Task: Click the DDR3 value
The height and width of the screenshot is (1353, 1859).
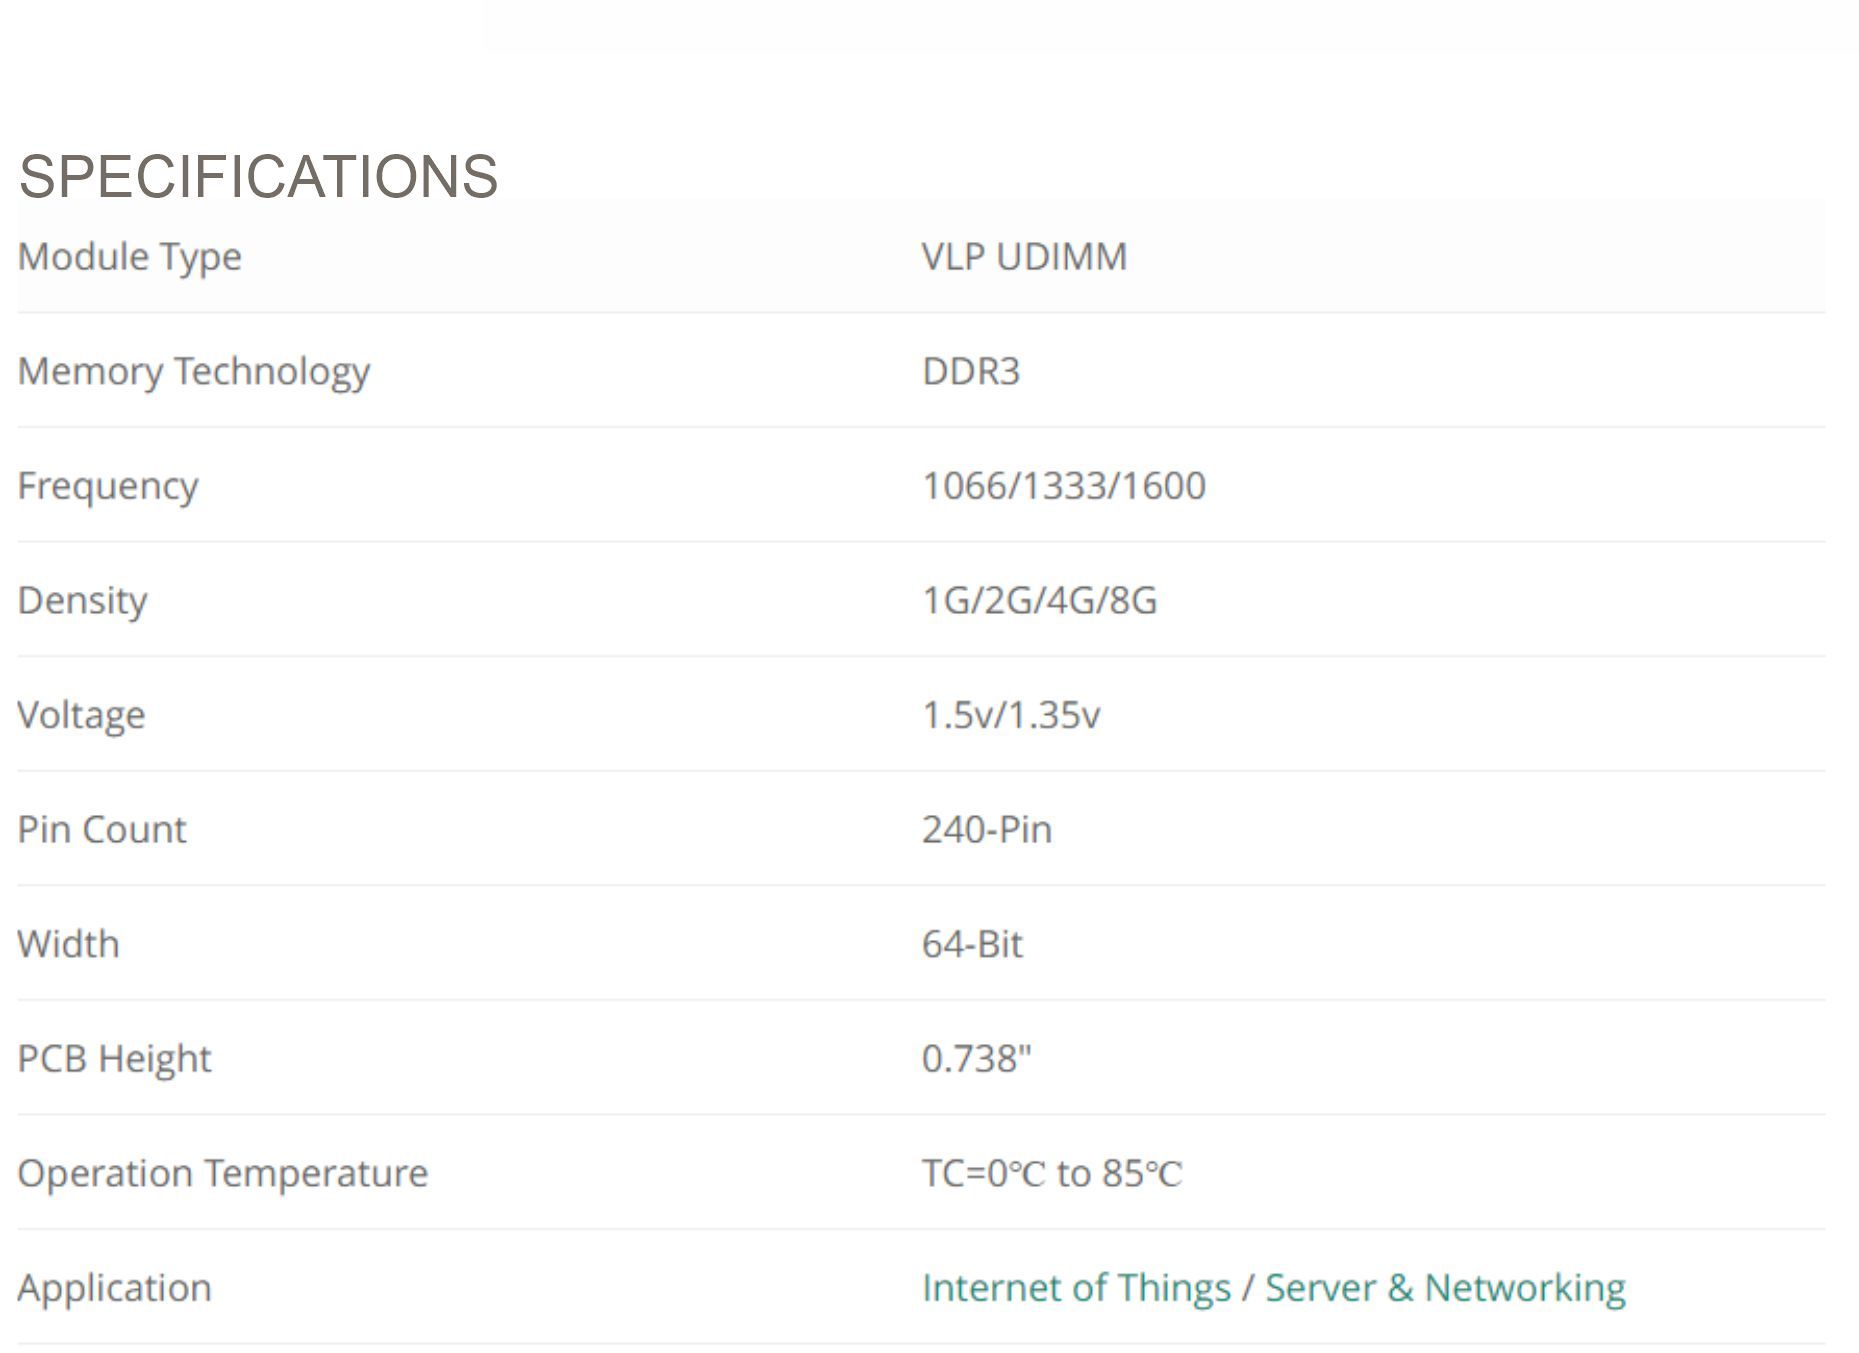Action: pyautogui.click(x=971, y=372)
